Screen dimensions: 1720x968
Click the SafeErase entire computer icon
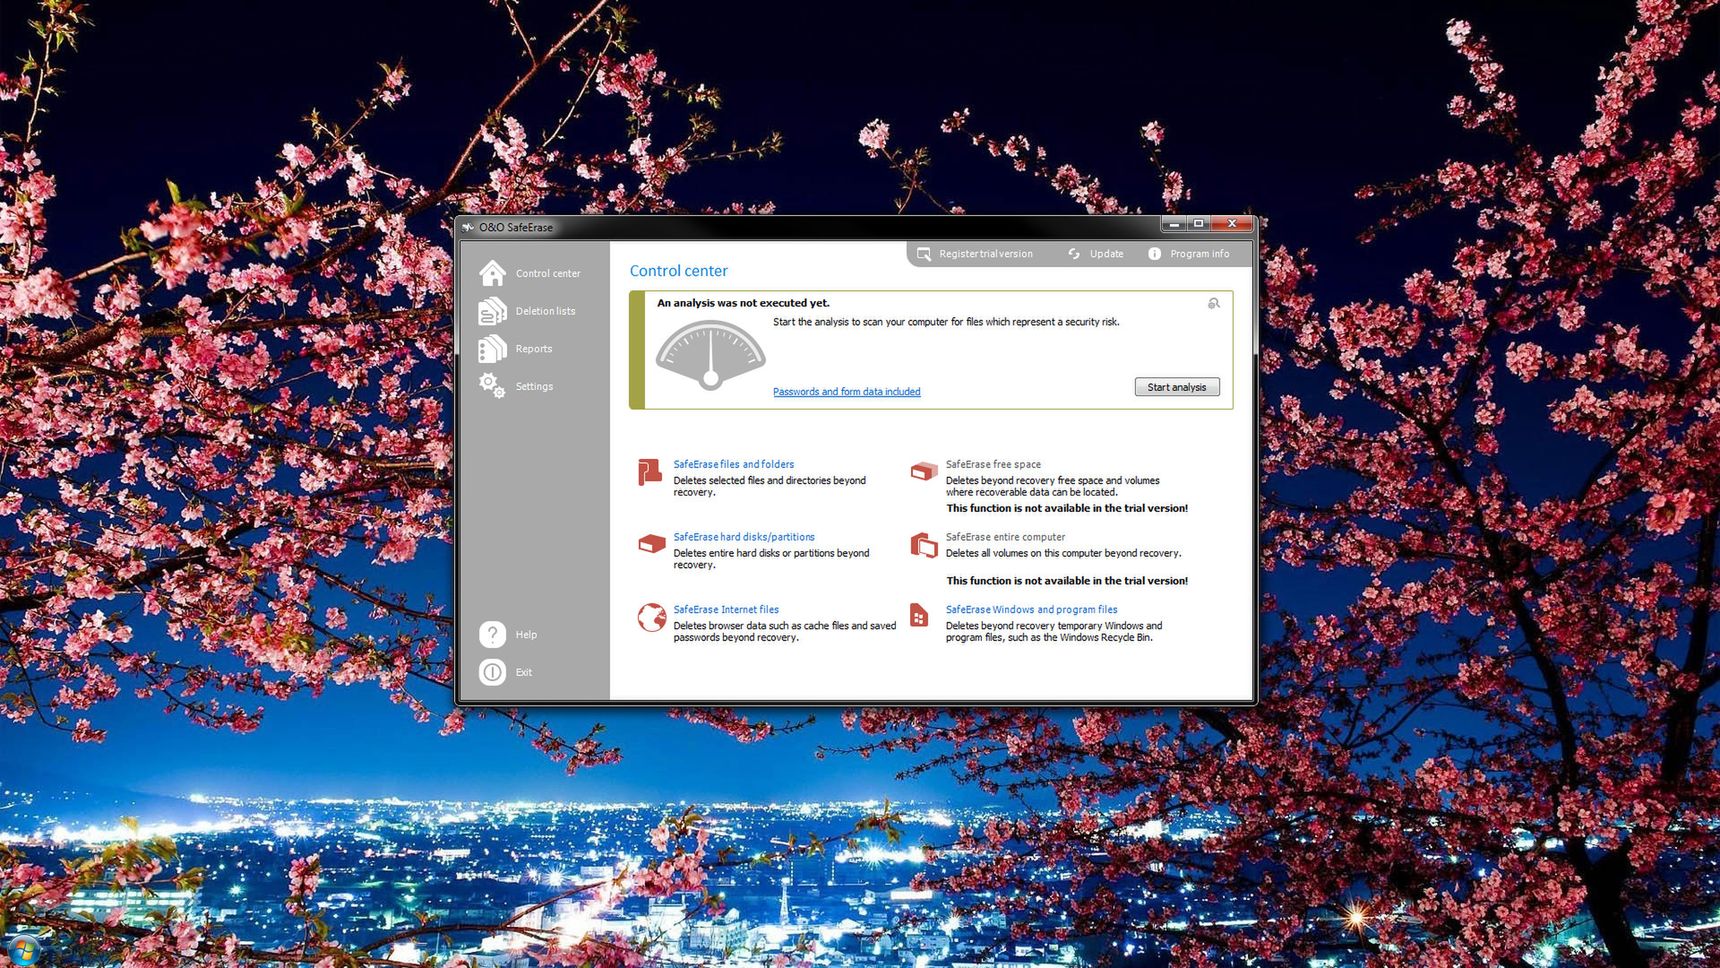coord(924,545)
